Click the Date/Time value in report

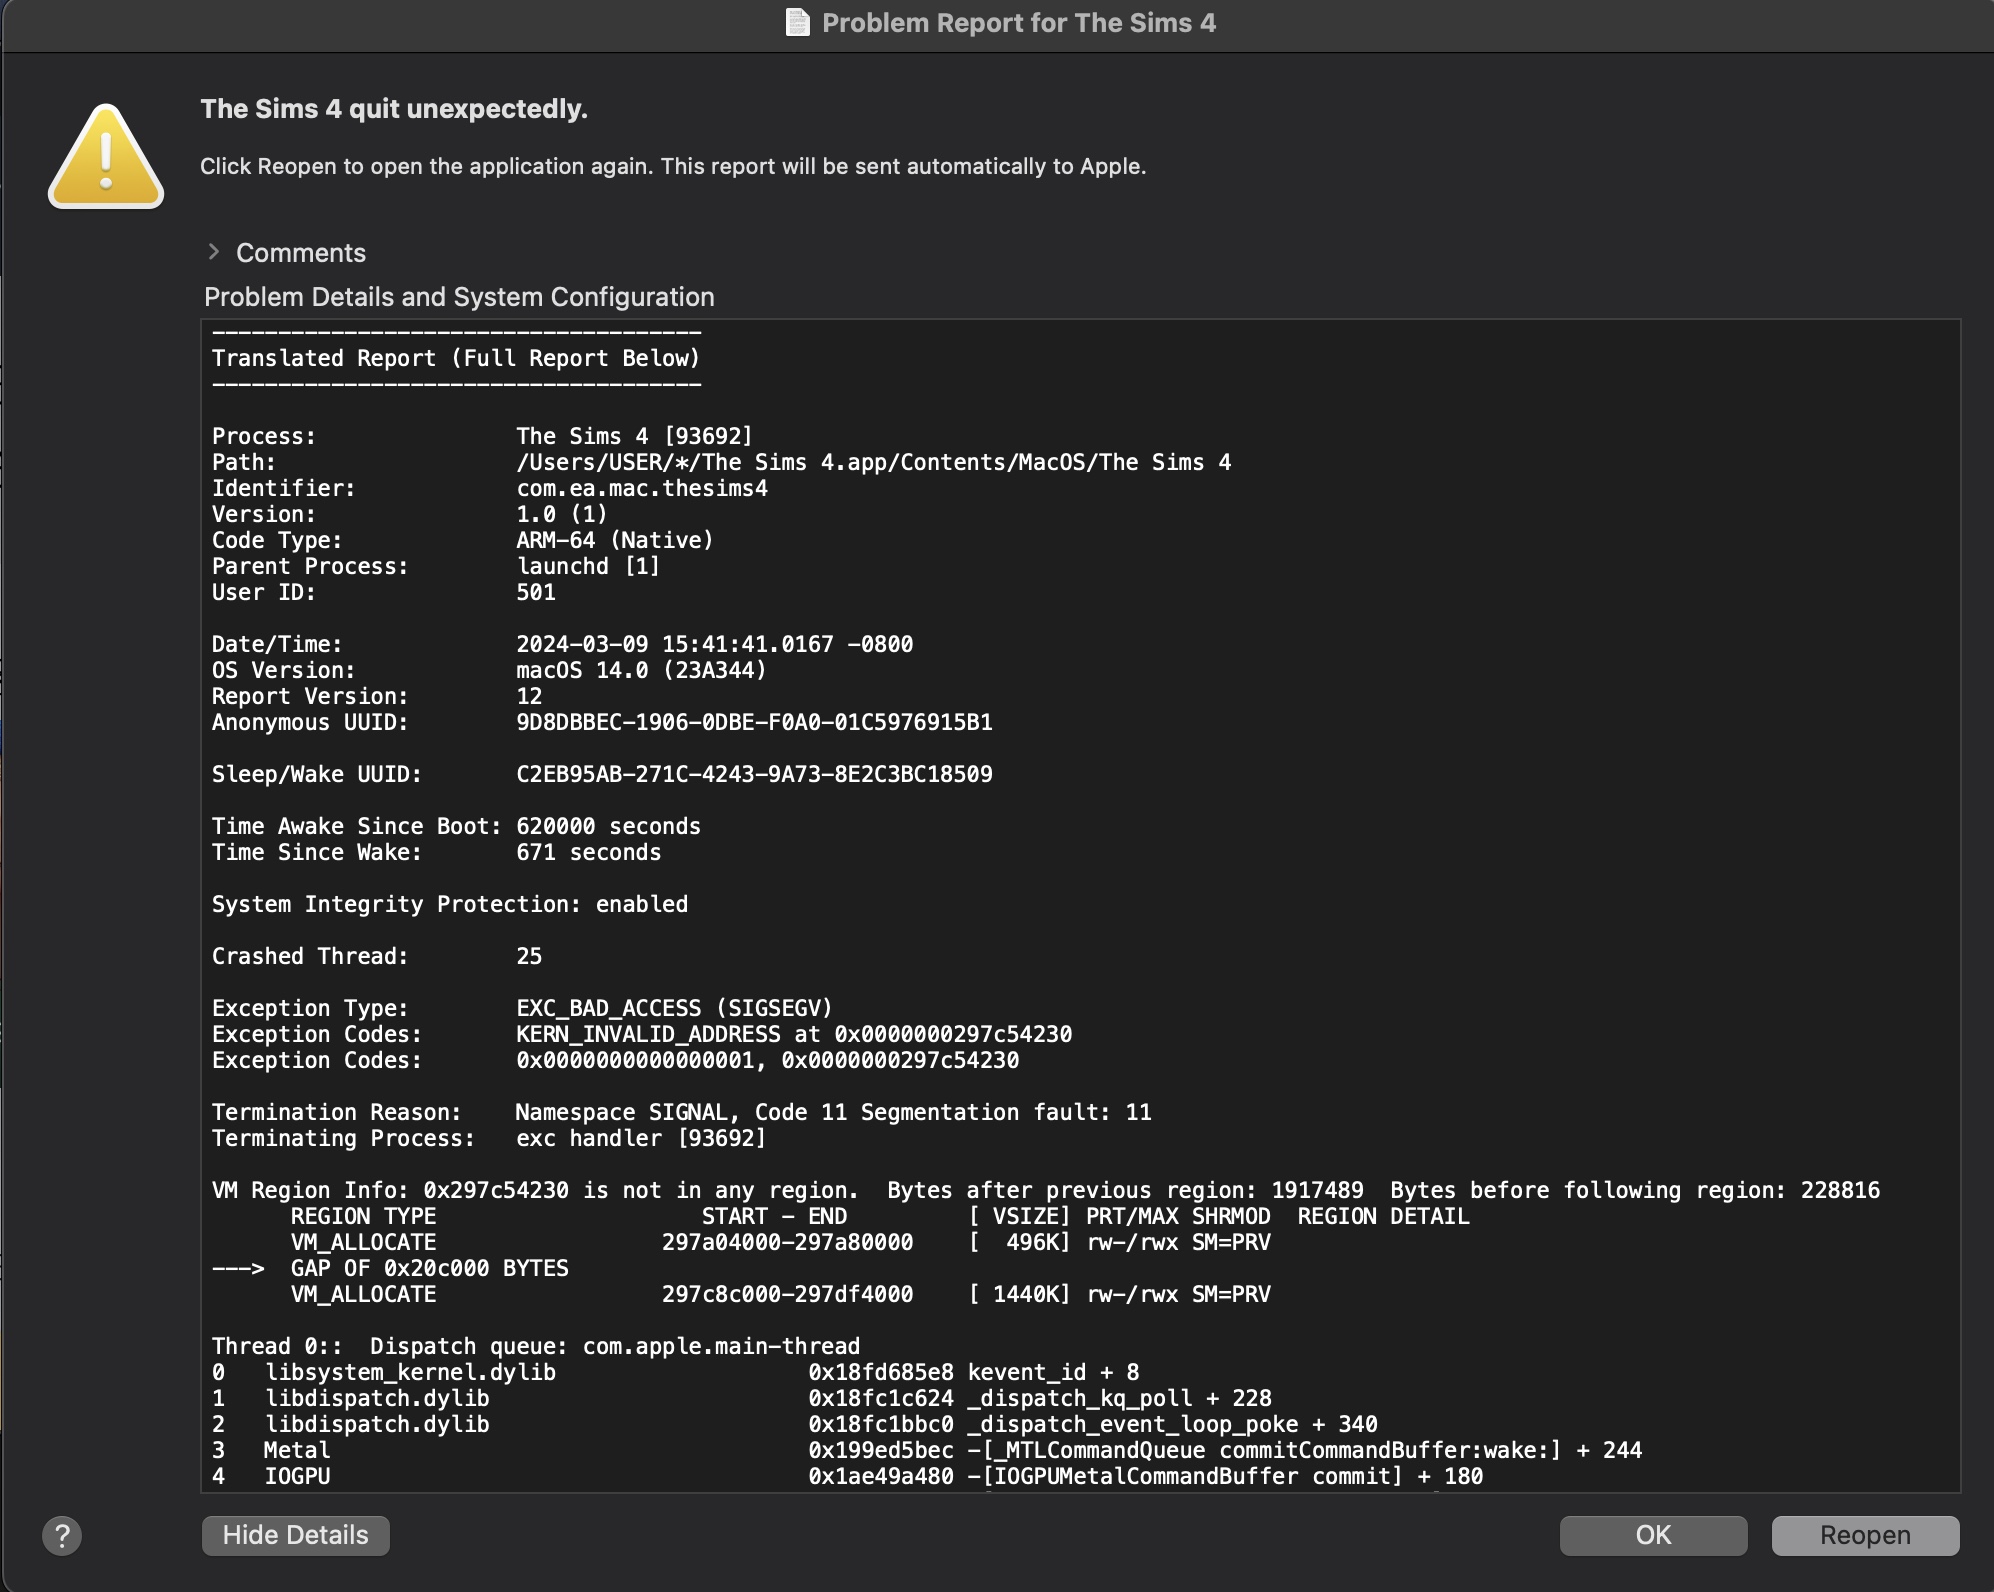pyautogui.click(x=714, y=644)
